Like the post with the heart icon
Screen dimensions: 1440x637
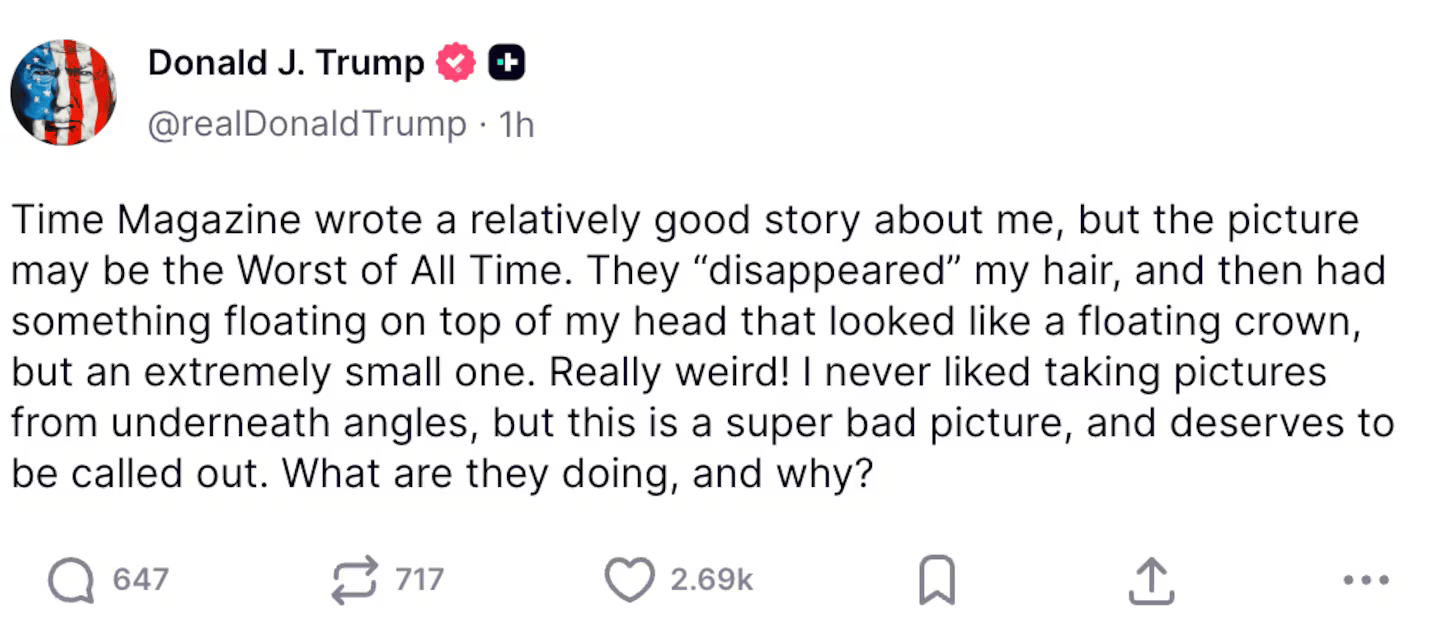pyautogui.click(x=630, y=581)
